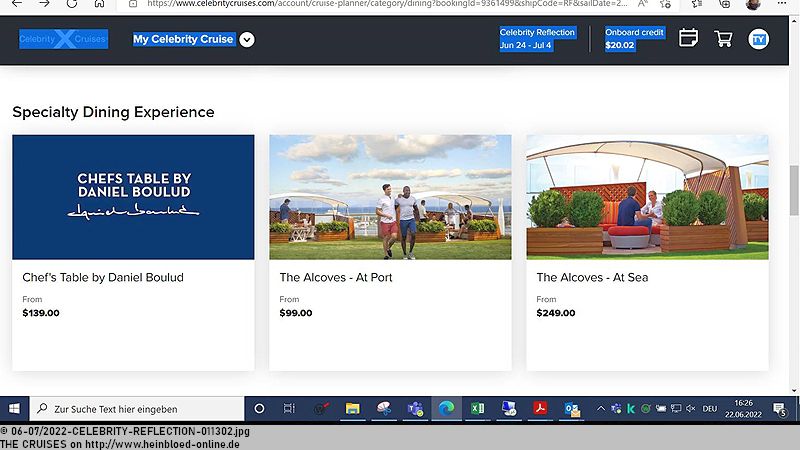Open The Alcoves - At Sea image
This screenshot has width=800, height=450.
[x=647, y=197]
